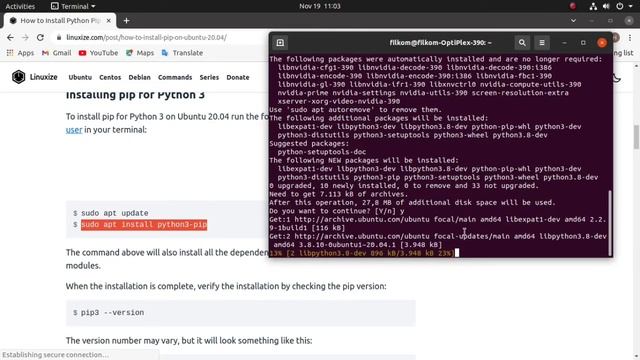This screenshot has width=640, height=360.
Task: Click the network status icon in top bar
Action: (593, 6)
